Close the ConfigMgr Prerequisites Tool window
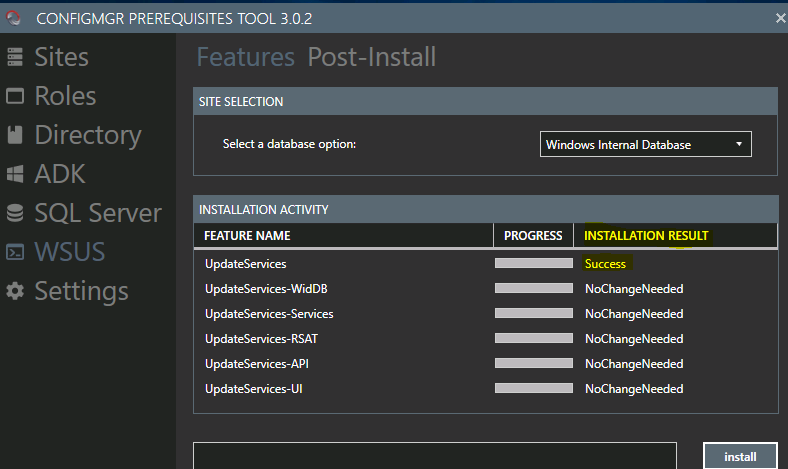 [780, 19]
